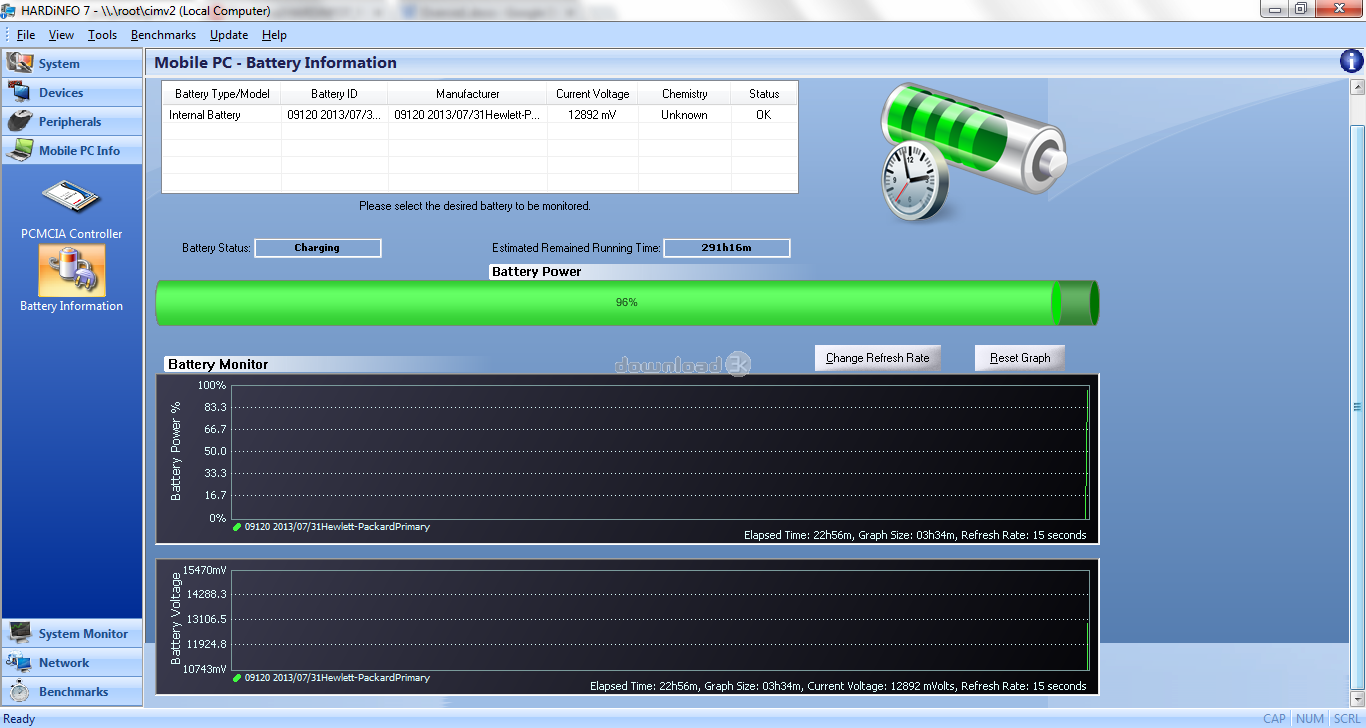This screenshot has height=728, width=1366.
Task: Click the Change Refresh Rate button
Action: [878, 358]
